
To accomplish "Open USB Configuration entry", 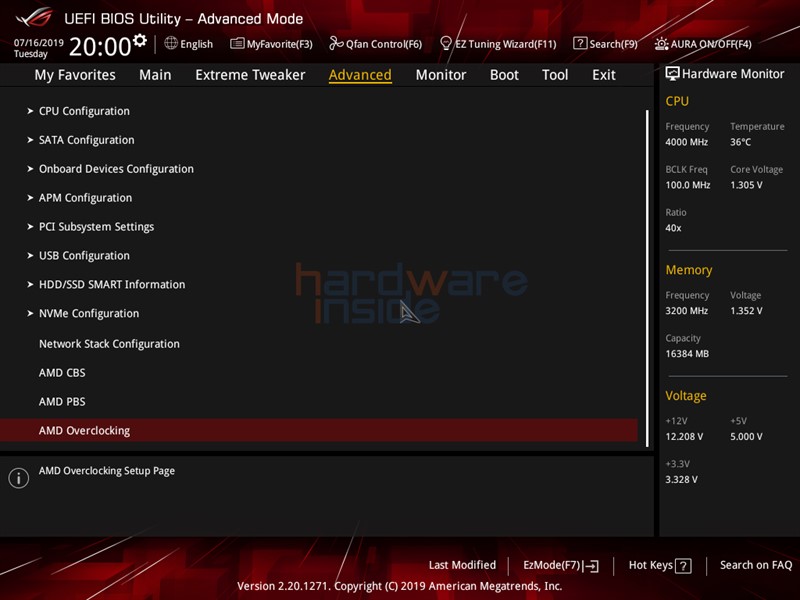I will pyautogui.click(x=84, y=256).
